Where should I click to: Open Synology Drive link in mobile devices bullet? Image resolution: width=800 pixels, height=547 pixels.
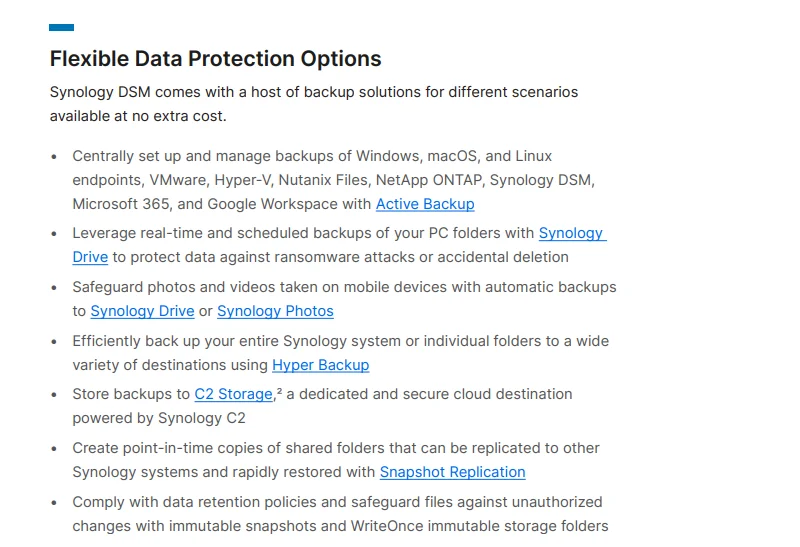tap(142, 311)
